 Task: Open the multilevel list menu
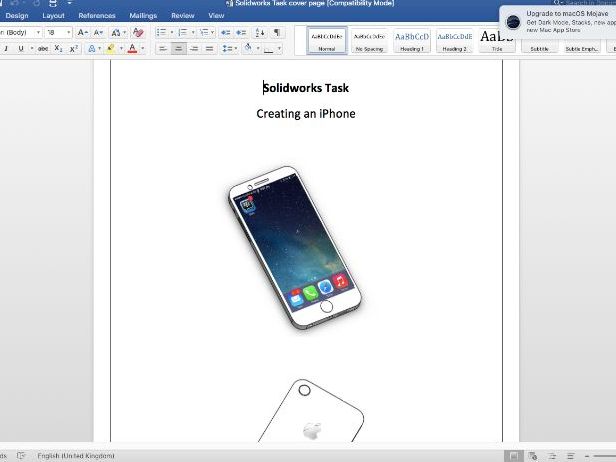[x=207, y=32]
